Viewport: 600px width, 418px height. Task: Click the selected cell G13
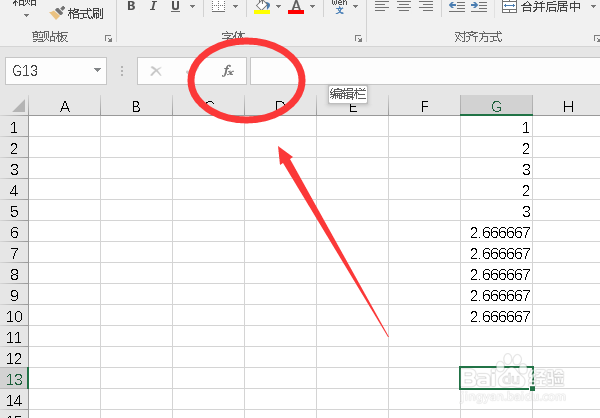pyautogui.click(x=496, y=378)
